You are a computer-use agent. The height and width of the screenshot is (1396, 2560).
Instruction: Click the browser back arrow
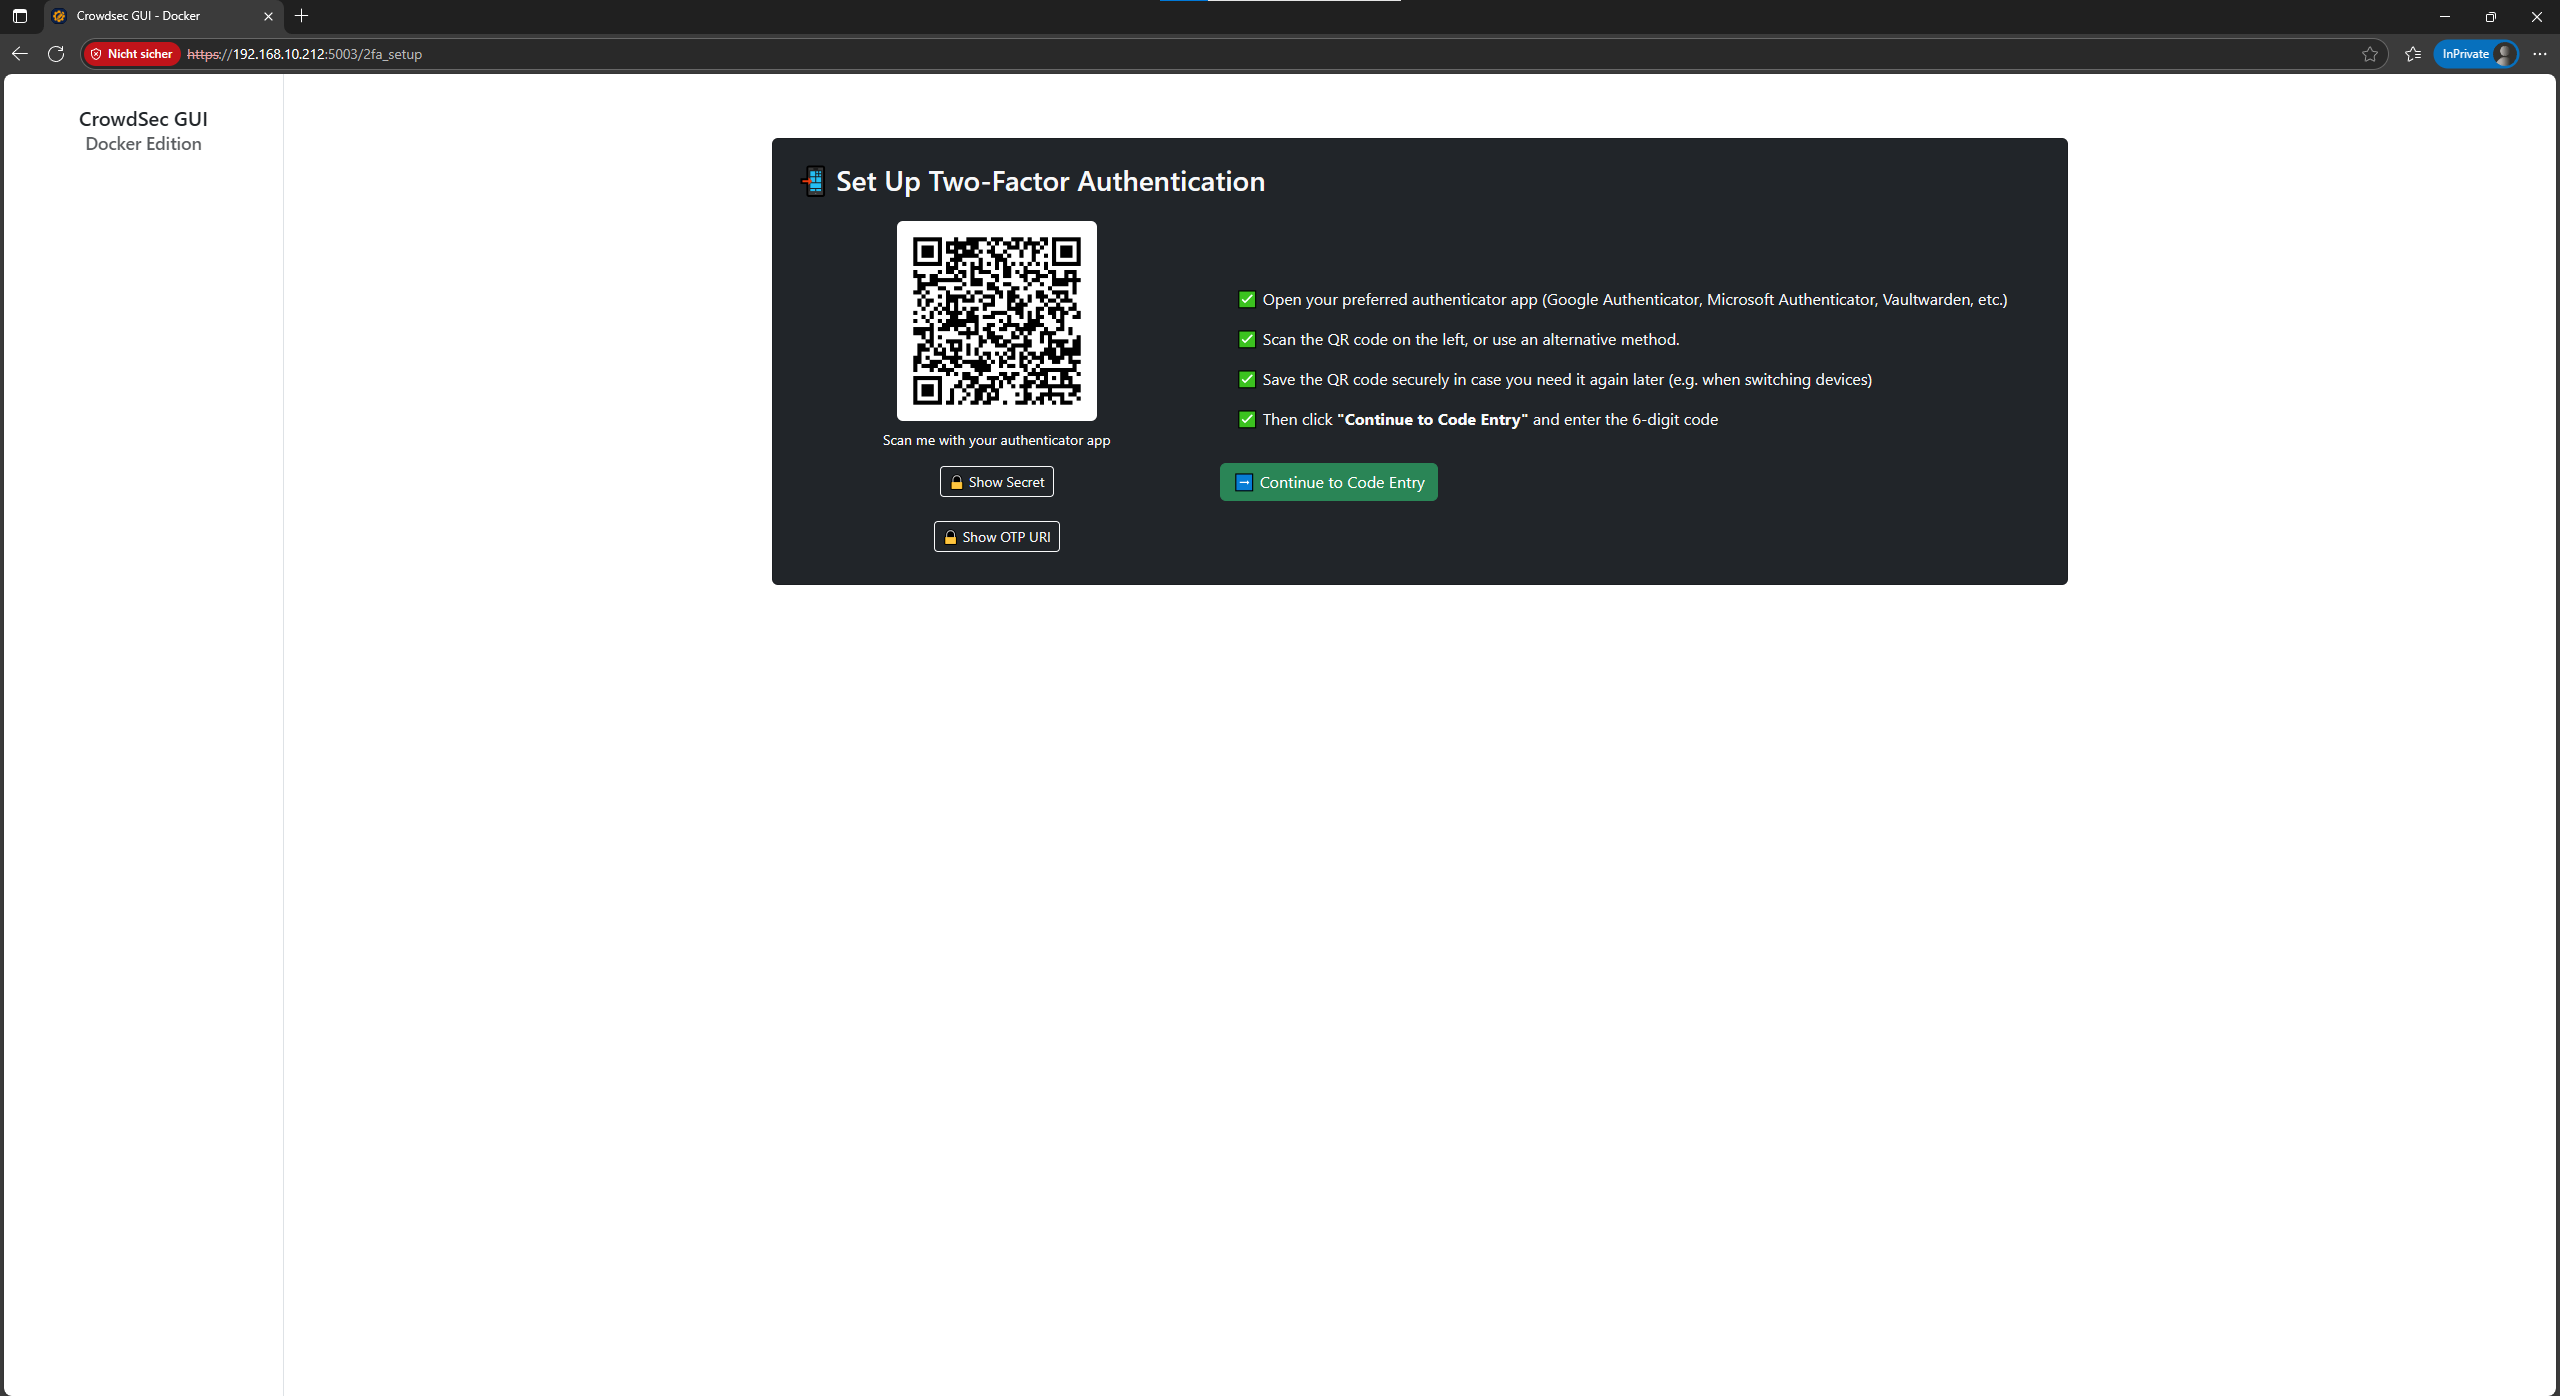coord(19,54)
